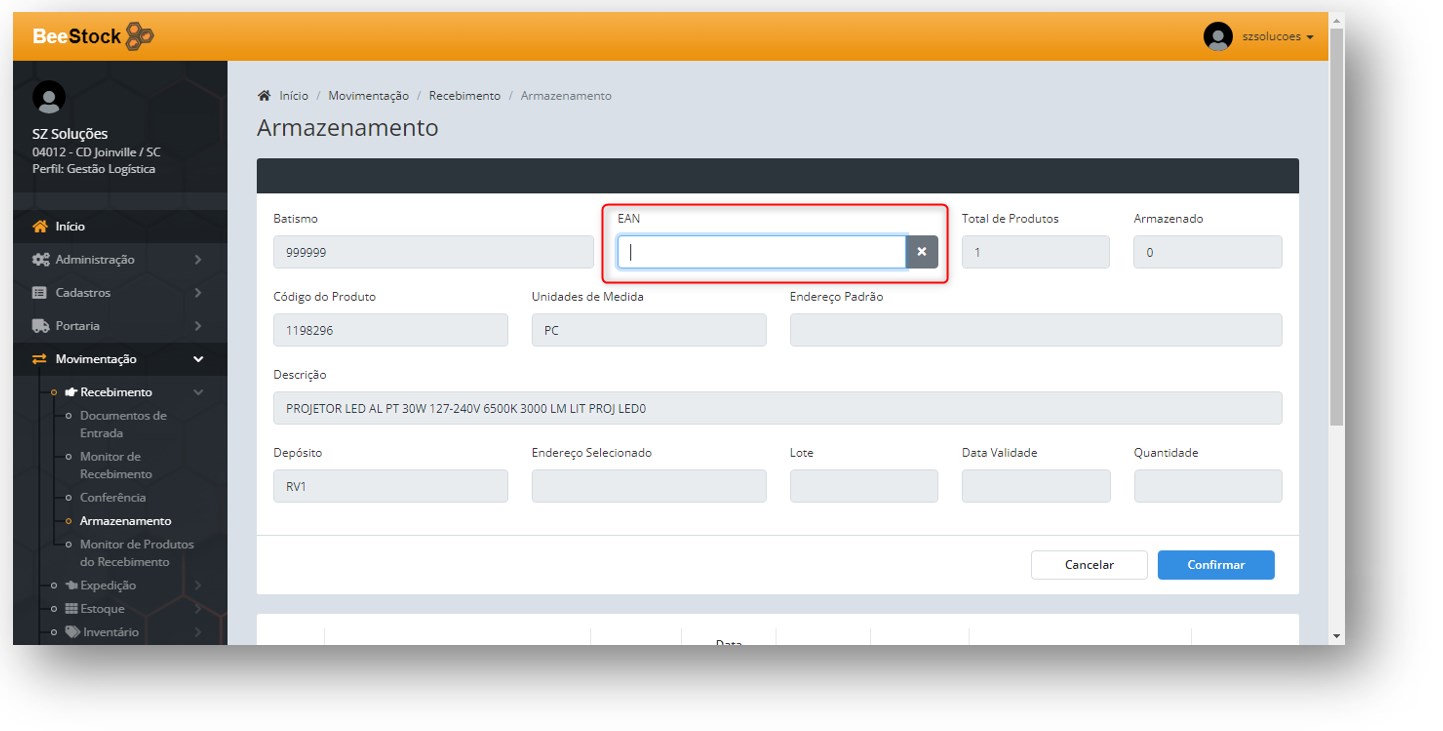Collapse the Recebimento submenu

[198, 392]
